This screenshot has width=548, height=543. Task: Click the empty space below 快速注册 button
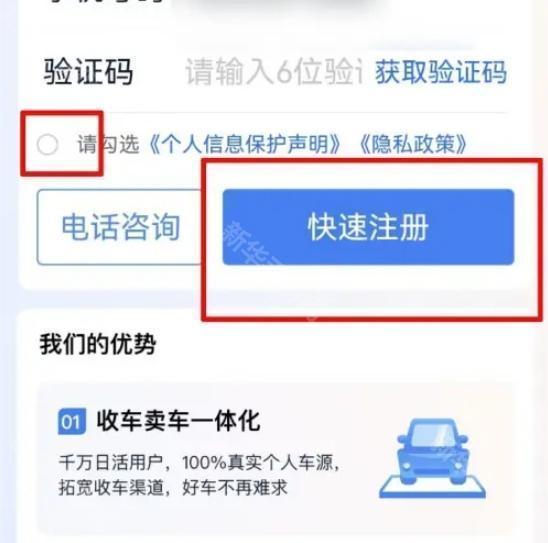tap(370, 290)
